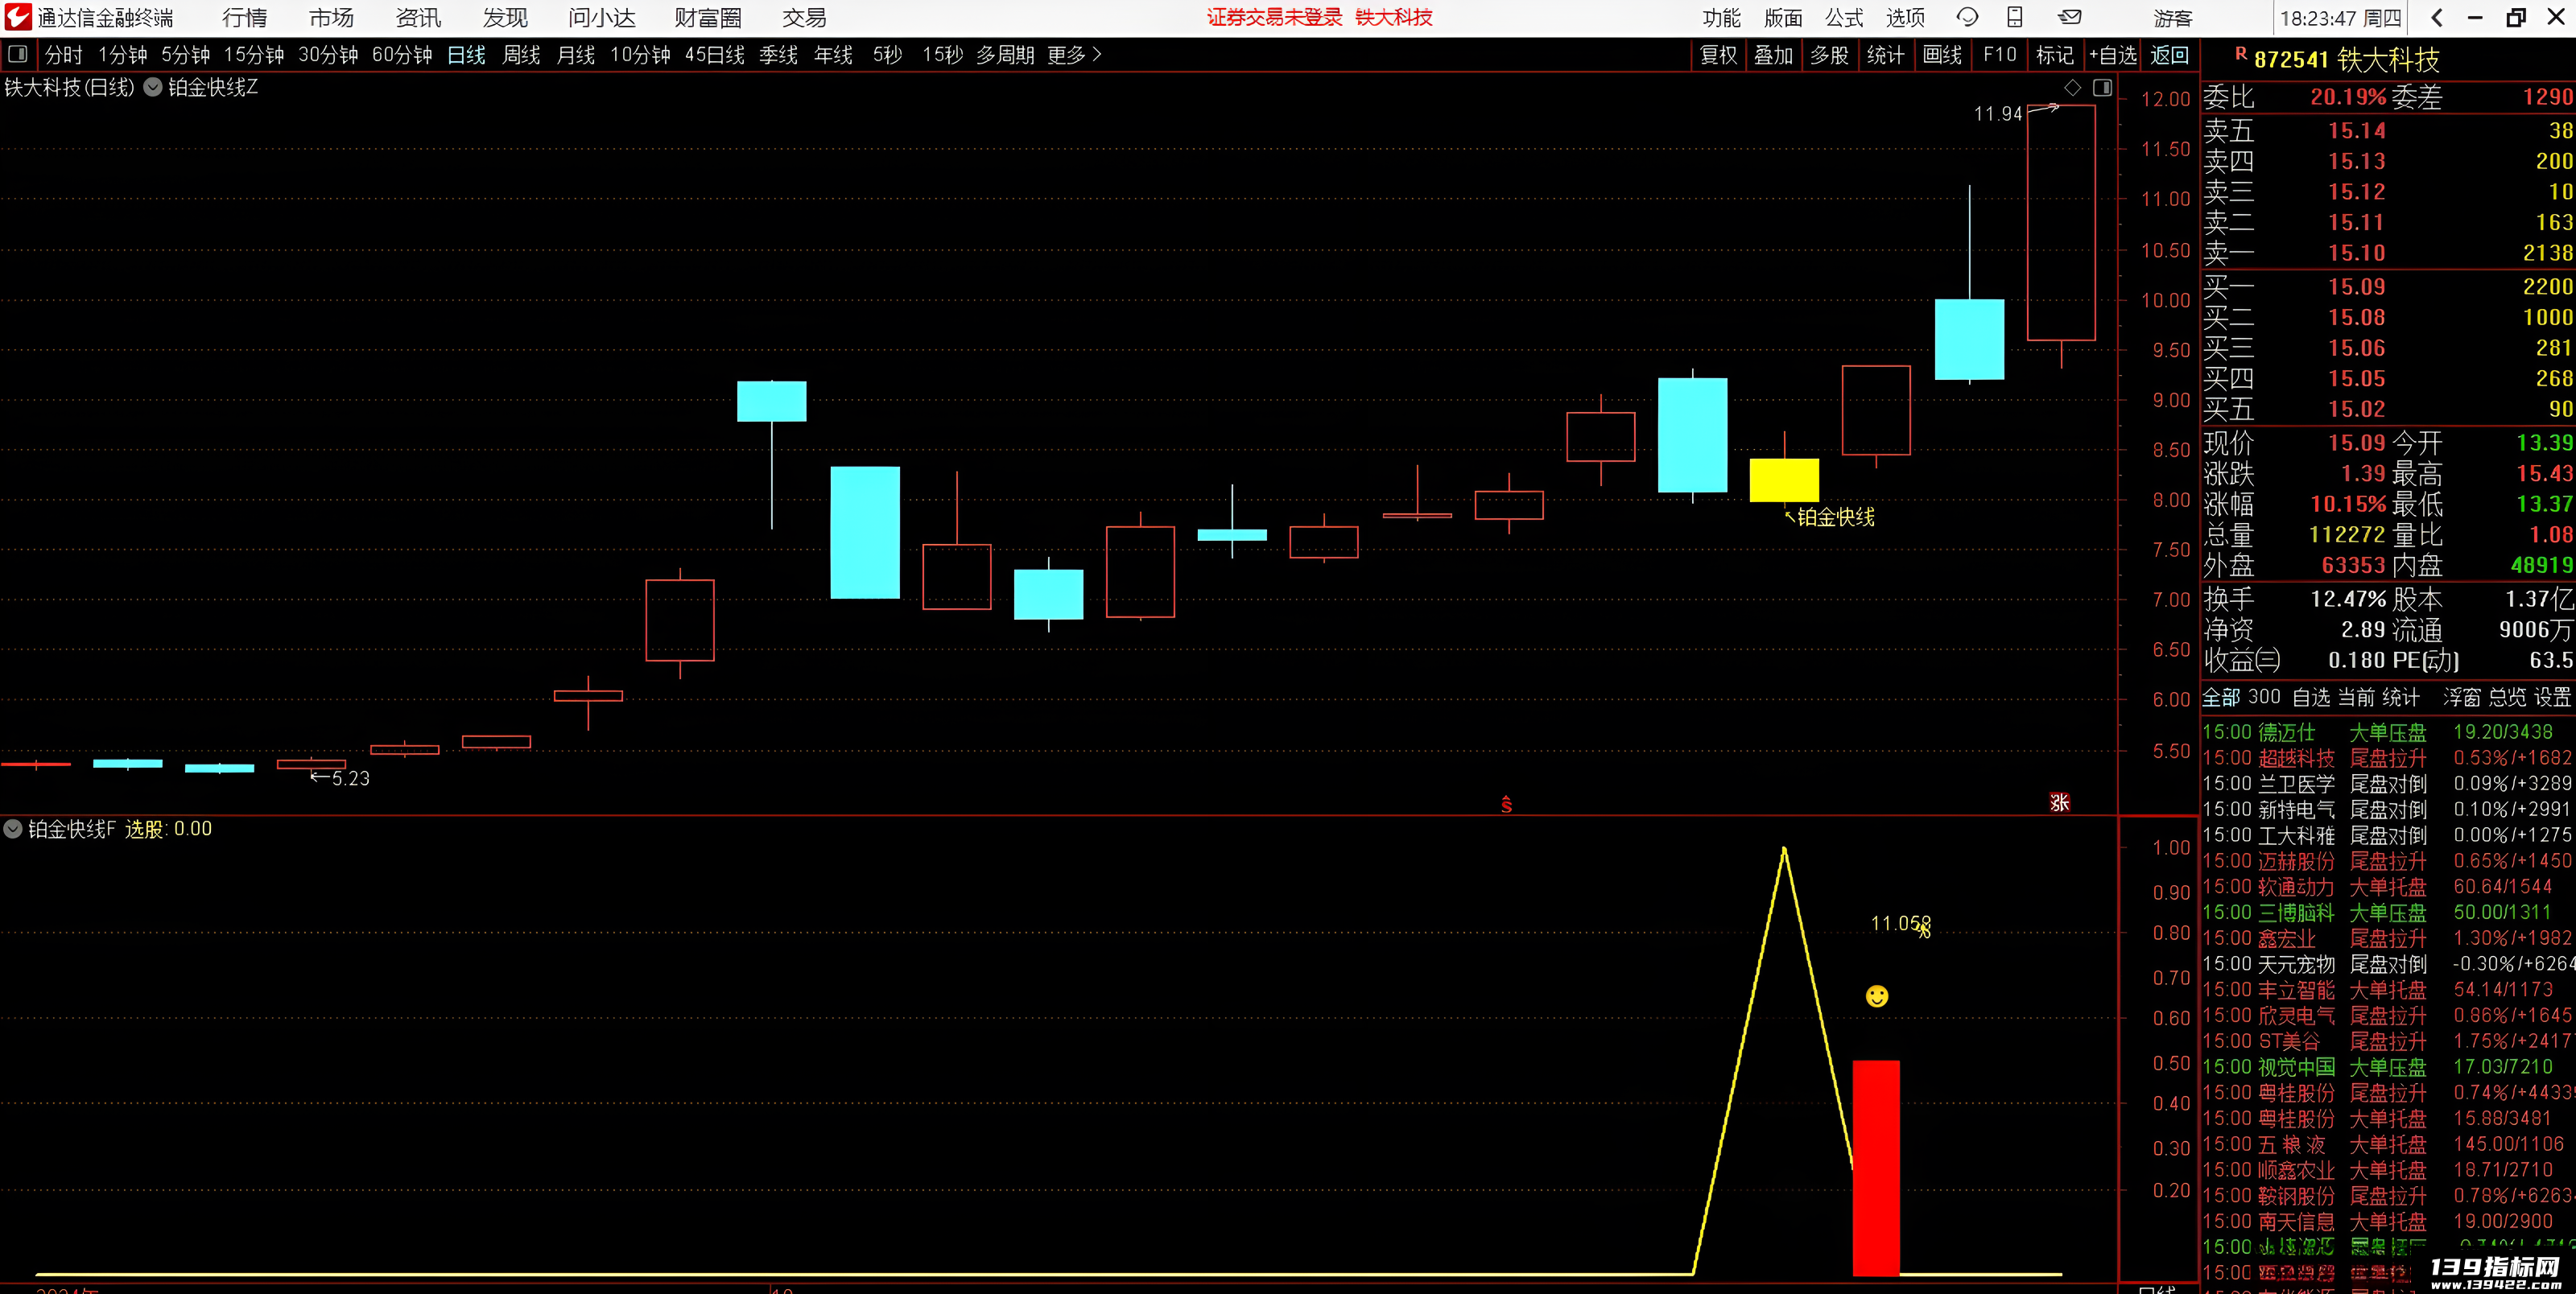Toggle the side panel icon beside the diamond
The height and width of the screenshot is (1294, 2576).
[x=2103, y=87]
